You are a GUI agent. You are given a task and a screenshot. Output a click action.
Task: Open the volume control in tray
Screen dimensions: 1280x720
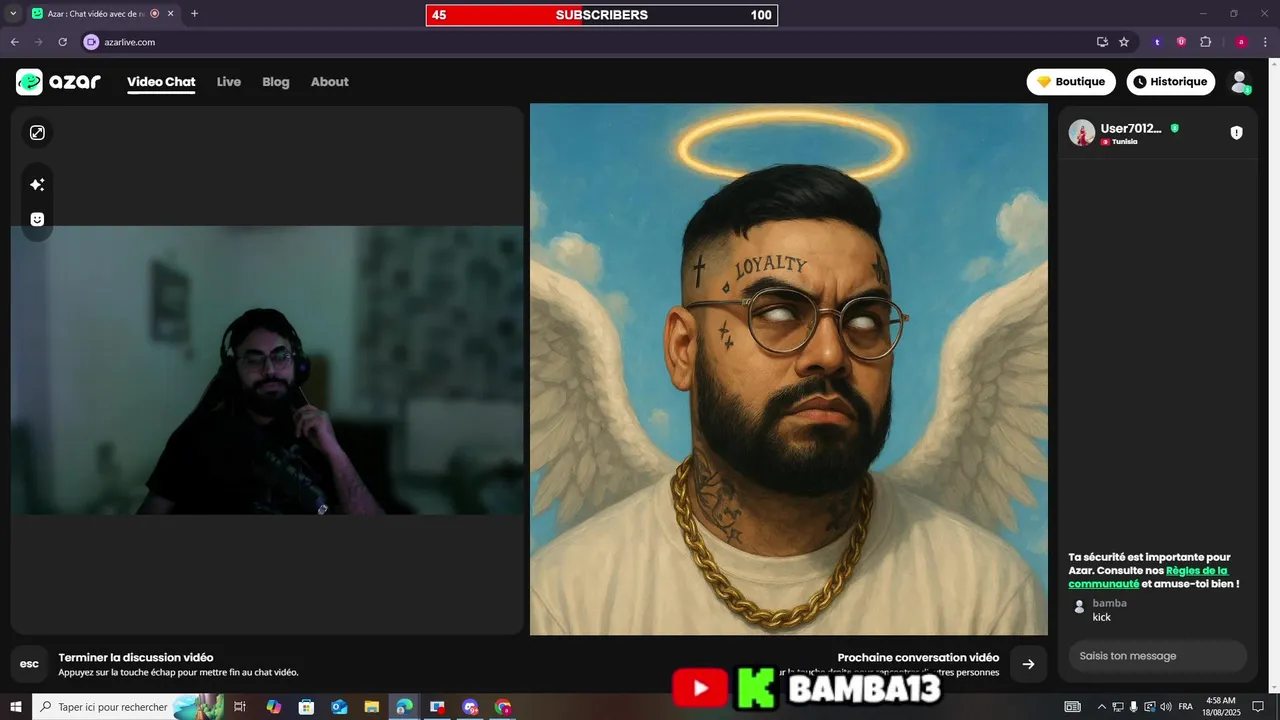pyautogui.click(x=1166, y=707)
